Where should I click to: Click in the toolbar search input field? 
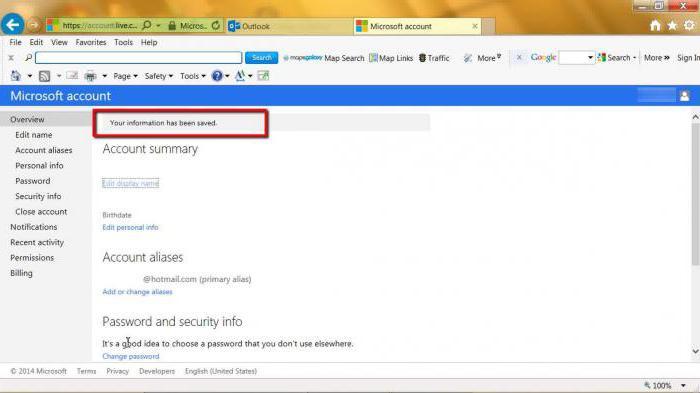pyautogui.click(x=138, y=58)
